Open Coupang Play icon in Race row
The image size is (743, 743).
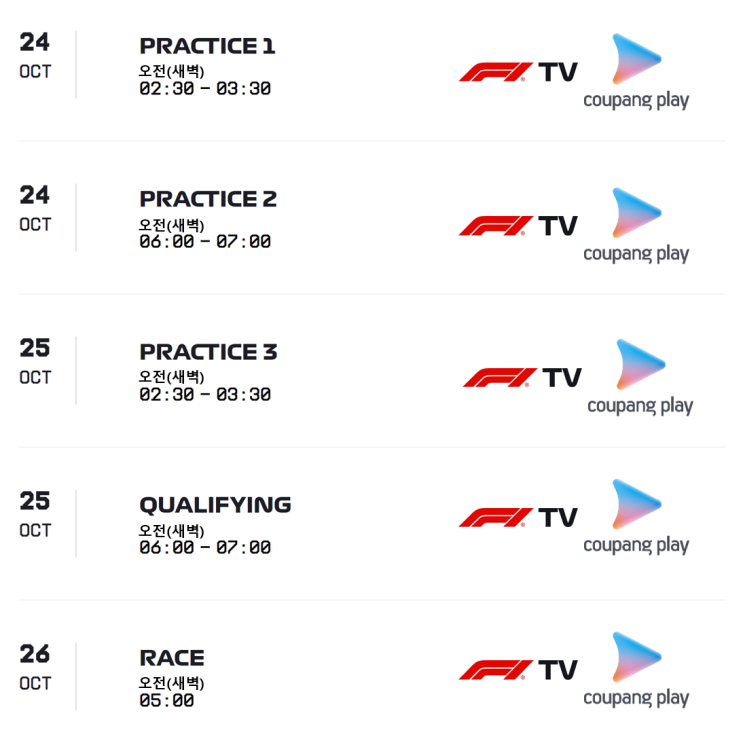636,670
